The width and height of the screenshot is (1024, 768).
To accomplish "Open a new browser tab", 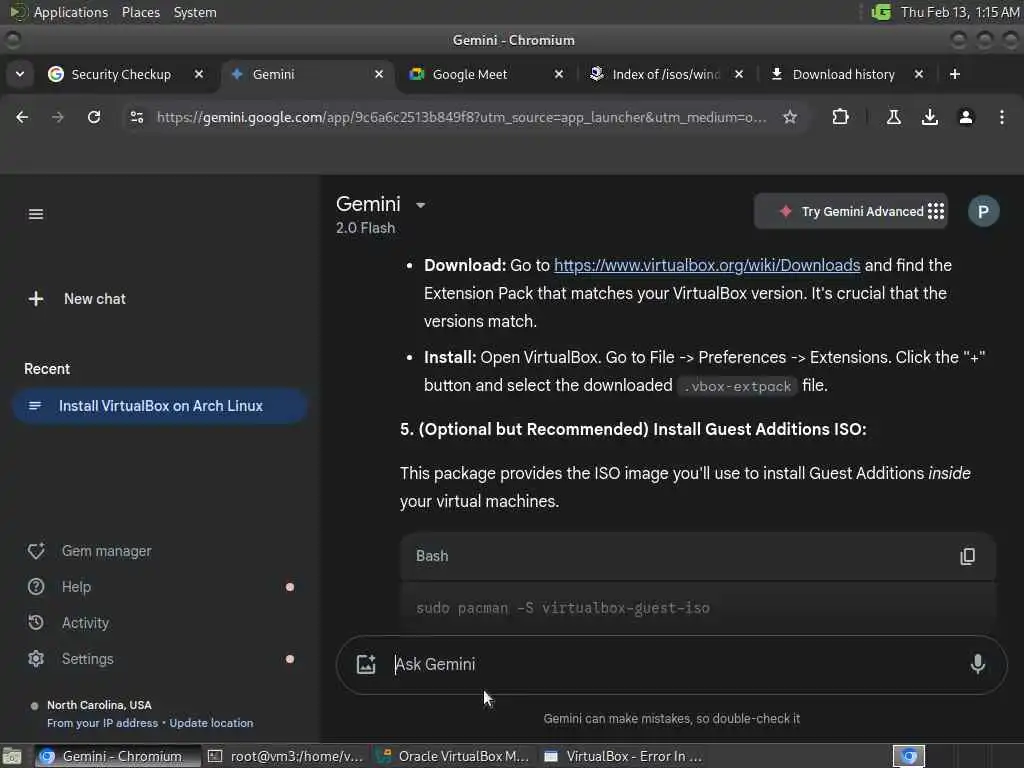I will tap(954, 74).
